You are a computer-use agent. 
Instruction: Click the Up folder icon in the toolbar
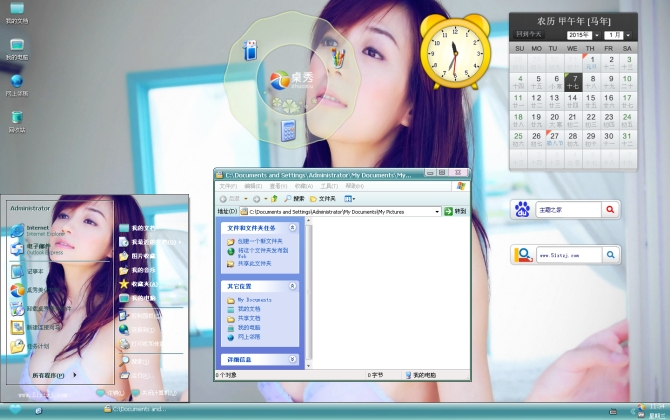pos(274,199)
